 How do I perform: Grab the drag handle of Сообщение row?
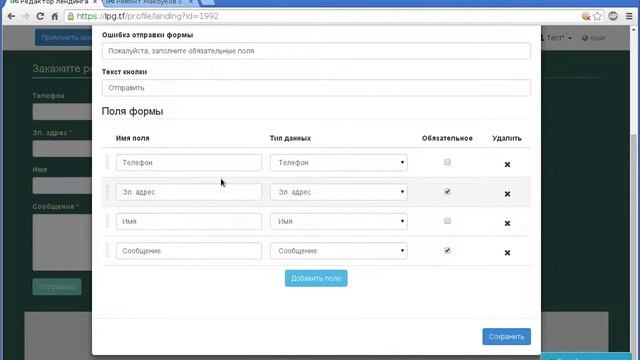tap(107, 251)
